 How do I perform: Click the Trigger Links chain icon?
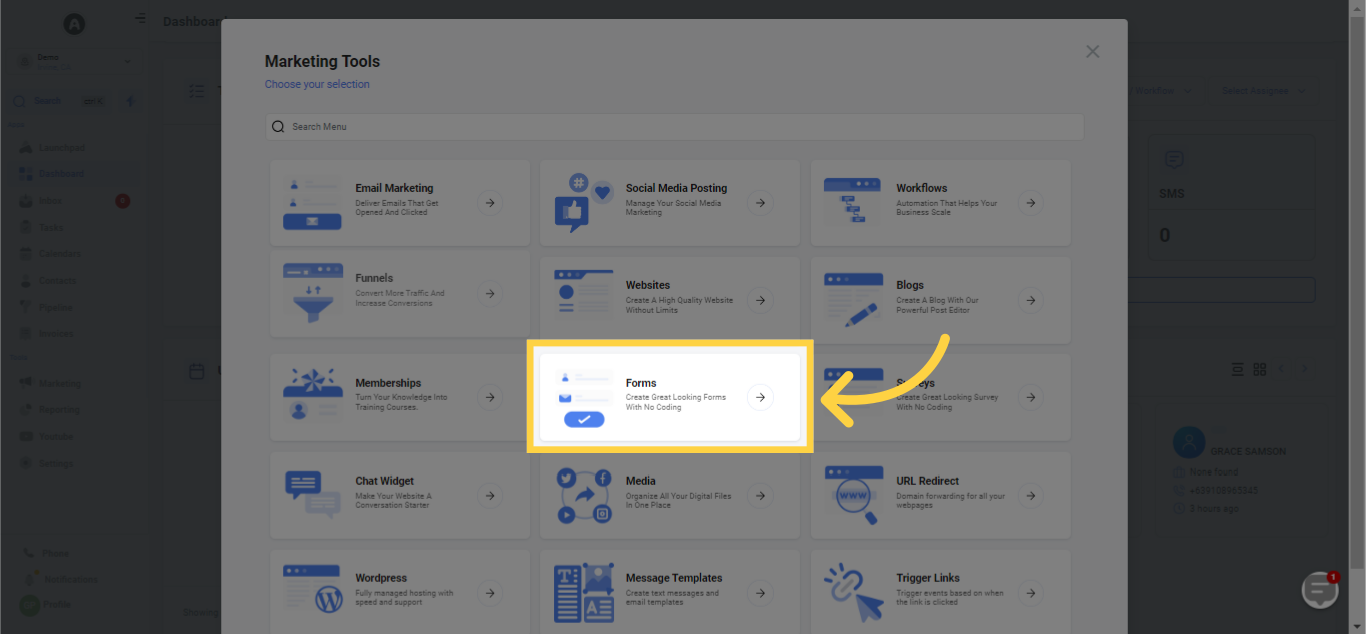pos(853,592)
